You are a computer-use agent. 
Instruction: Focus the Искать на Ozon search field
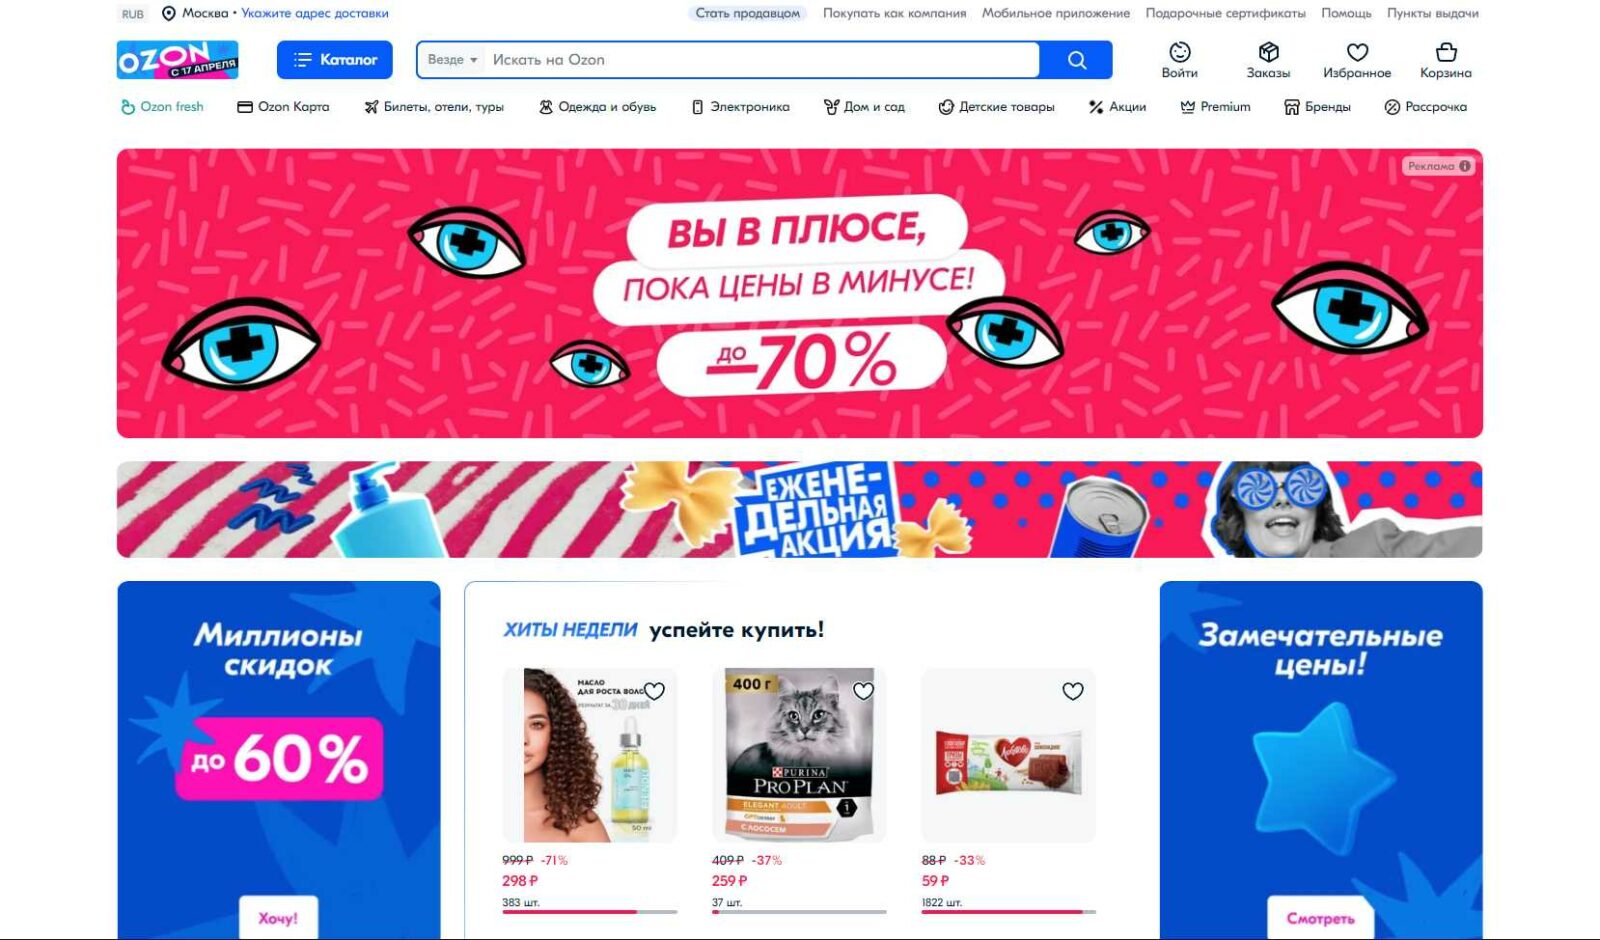coord(762,60)
